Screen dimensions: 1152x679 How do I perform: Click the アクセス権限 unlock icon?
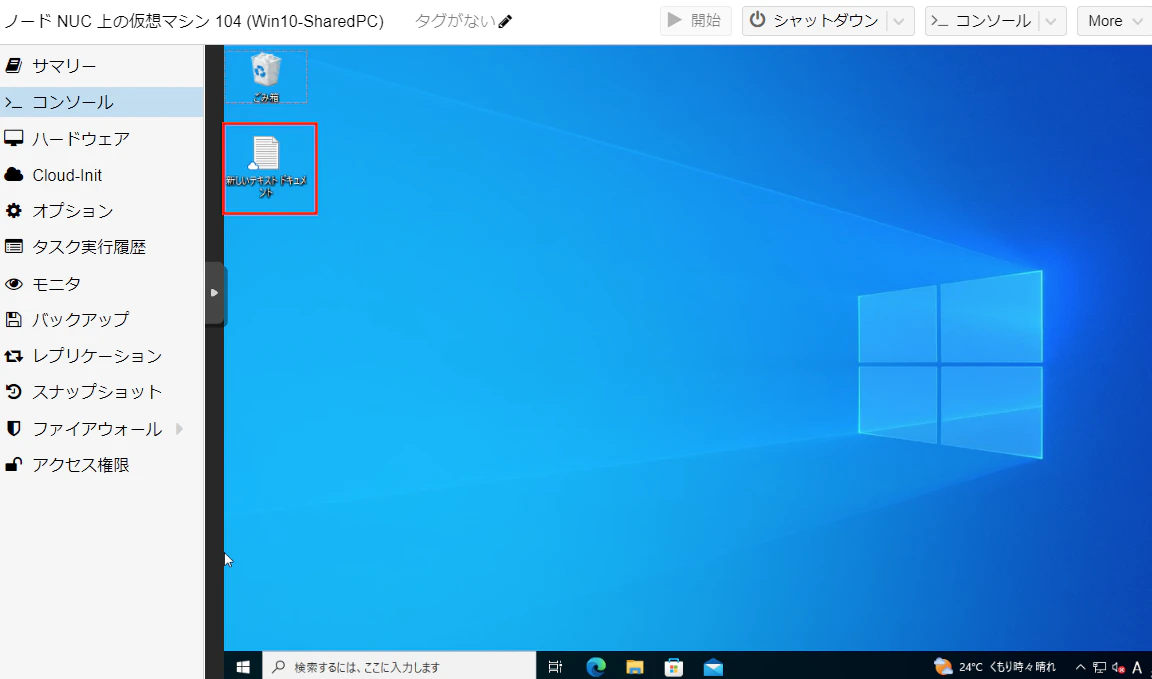click(13, 464)
